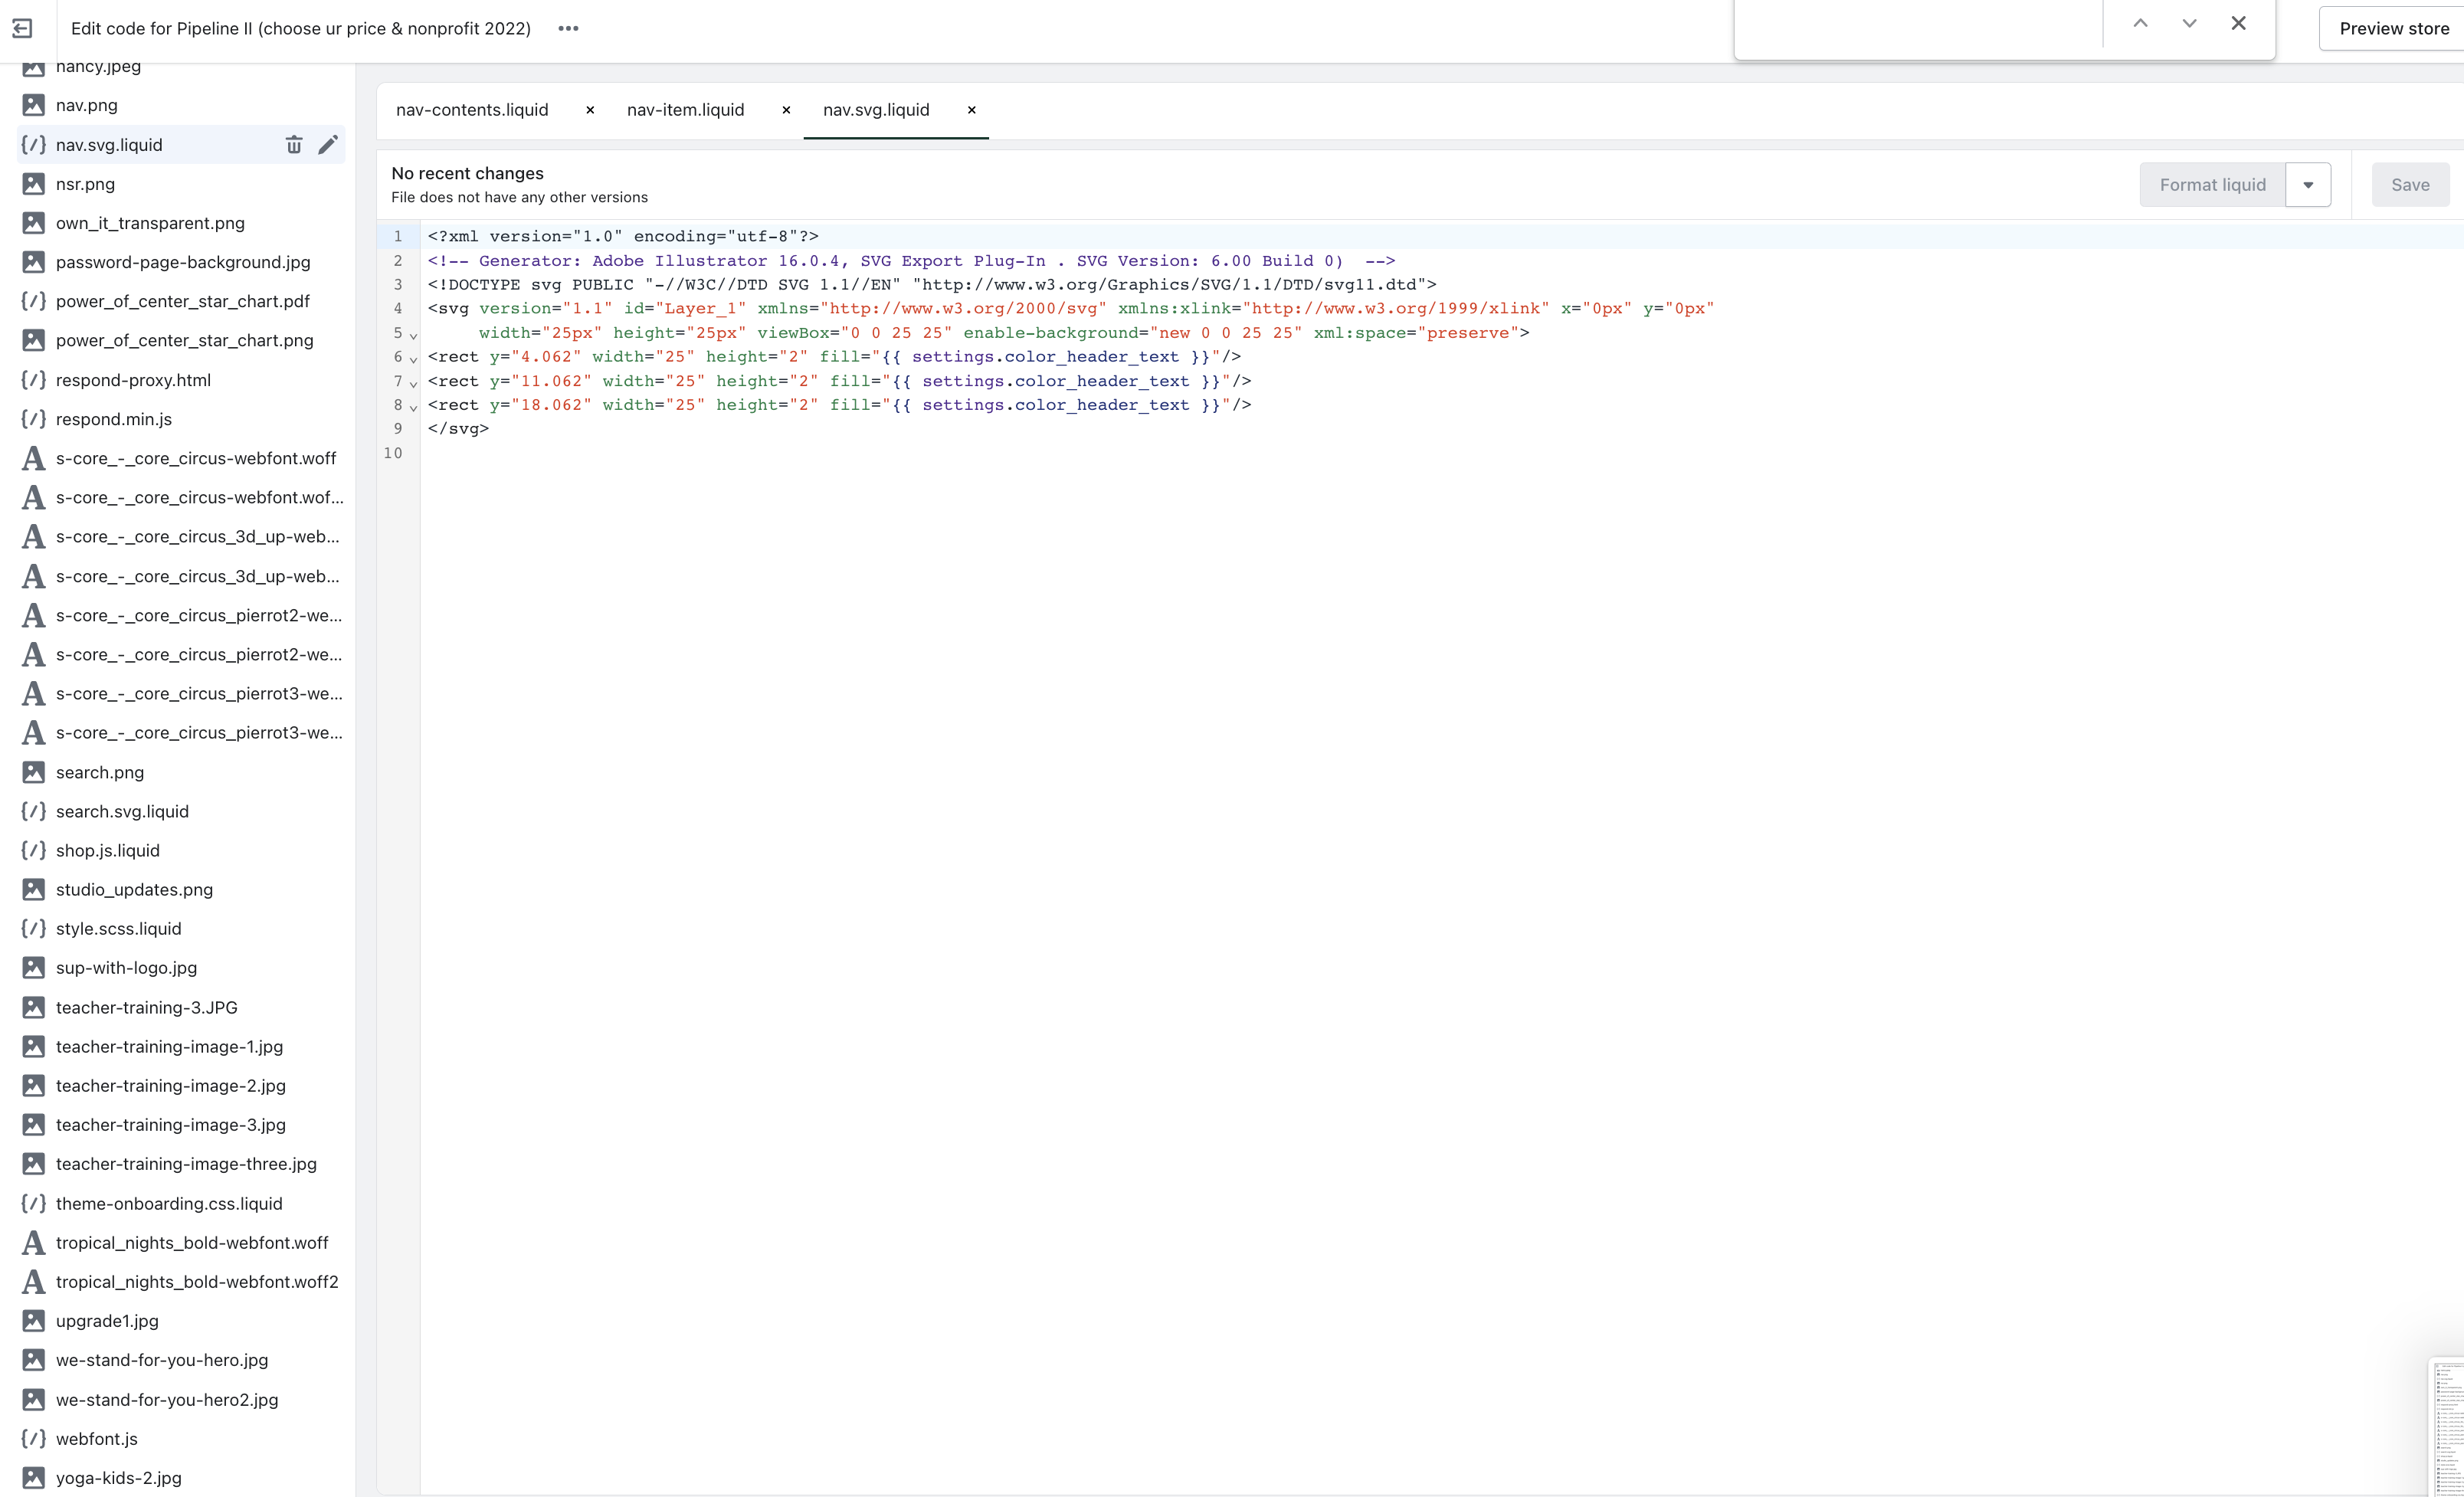Viewport: 2464px width, 1497px height.
Task: Collapse code fold at line 5
Action: (x=413, y=336)
